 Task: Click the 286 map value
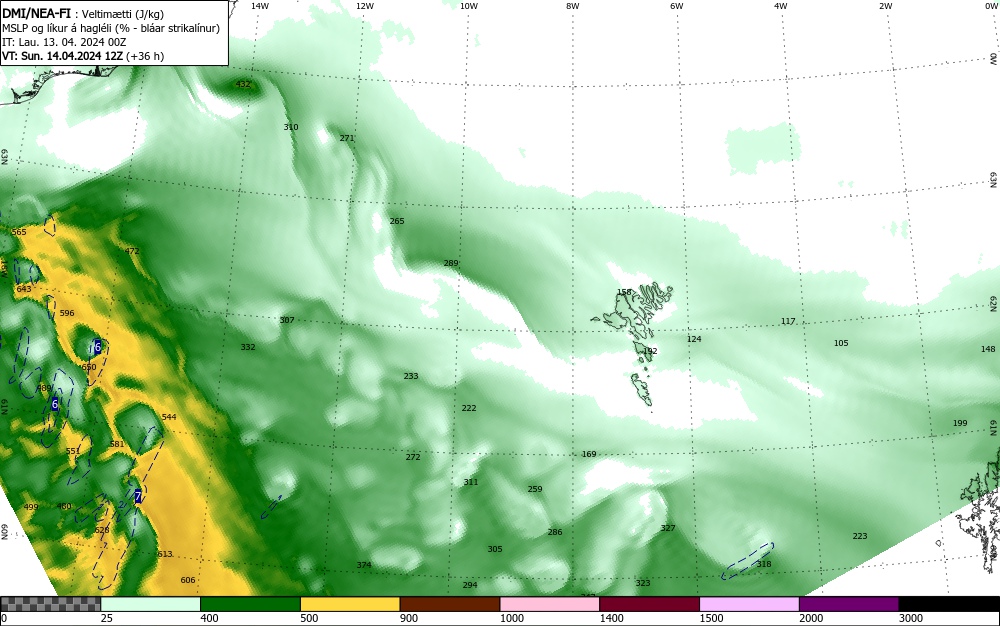click(555, 532)
